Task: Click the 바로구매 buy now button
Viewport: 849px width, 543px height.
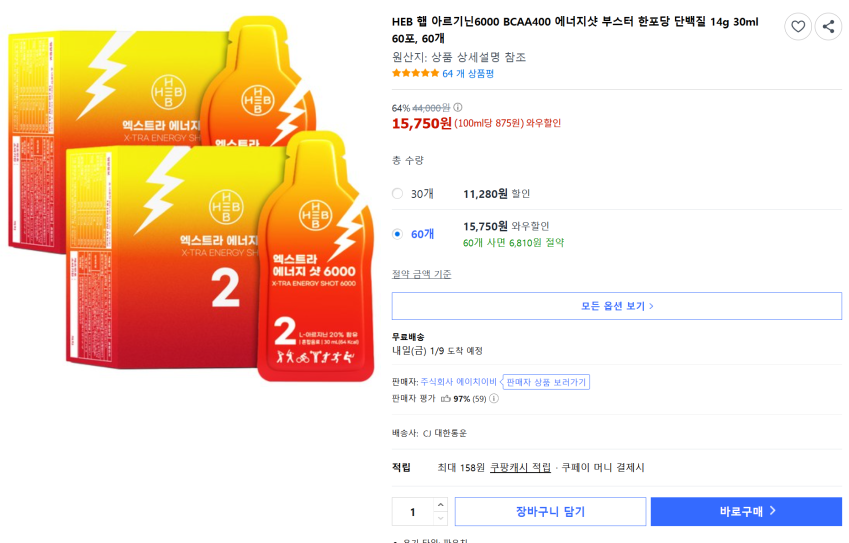Action: click(746, 512)
